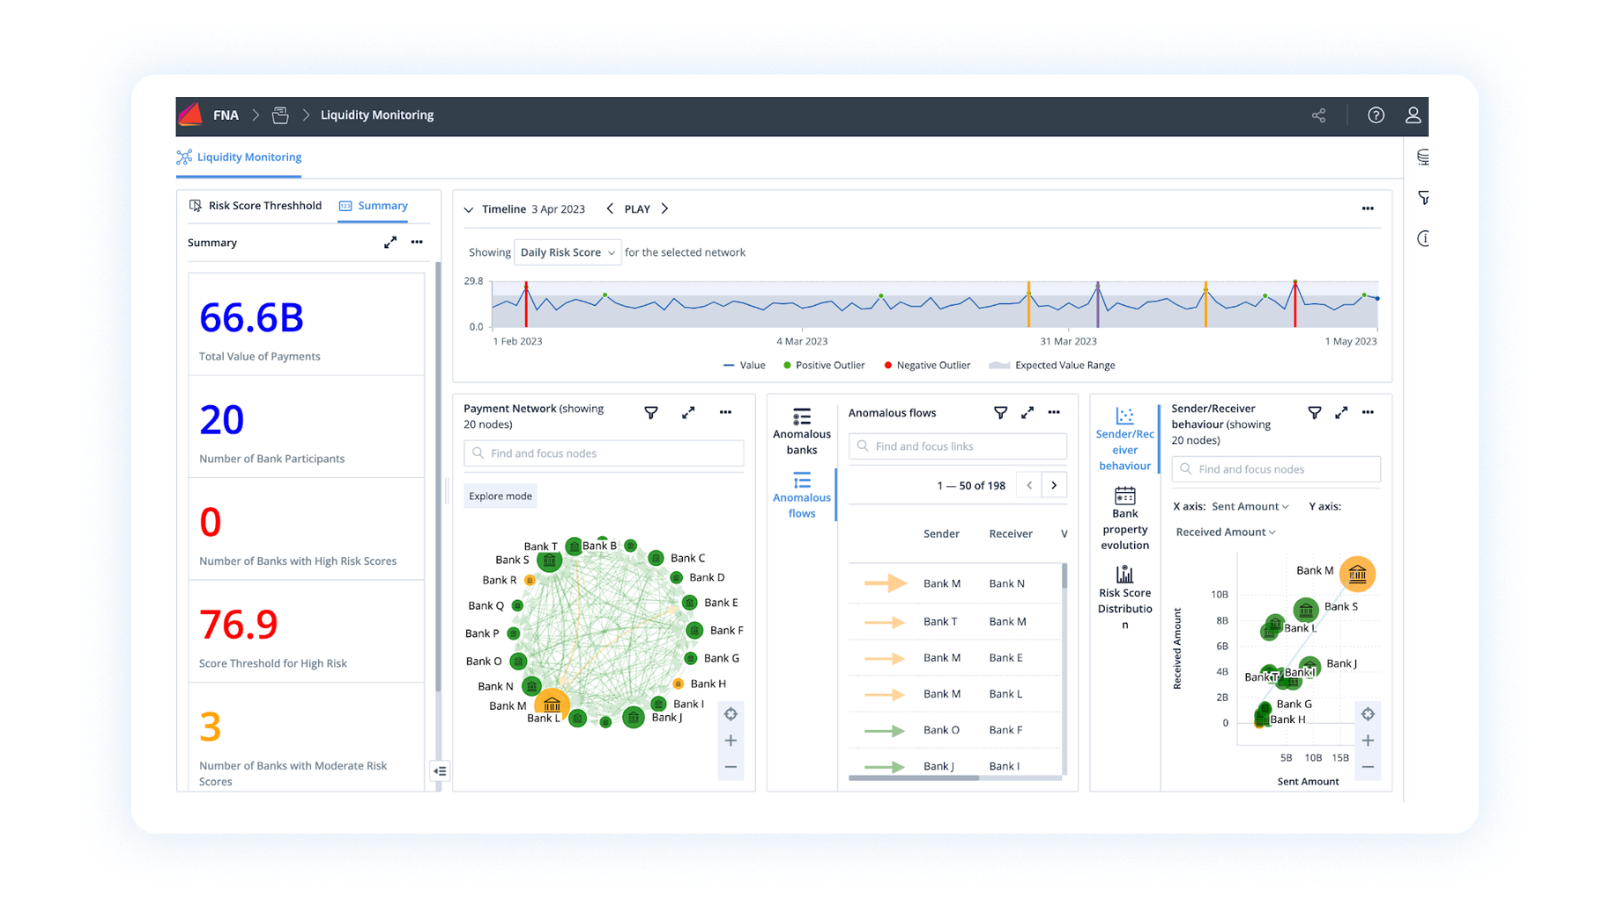Click the Summary panel vertical scrollbar
1600x900 pixels.
point(438,476)
